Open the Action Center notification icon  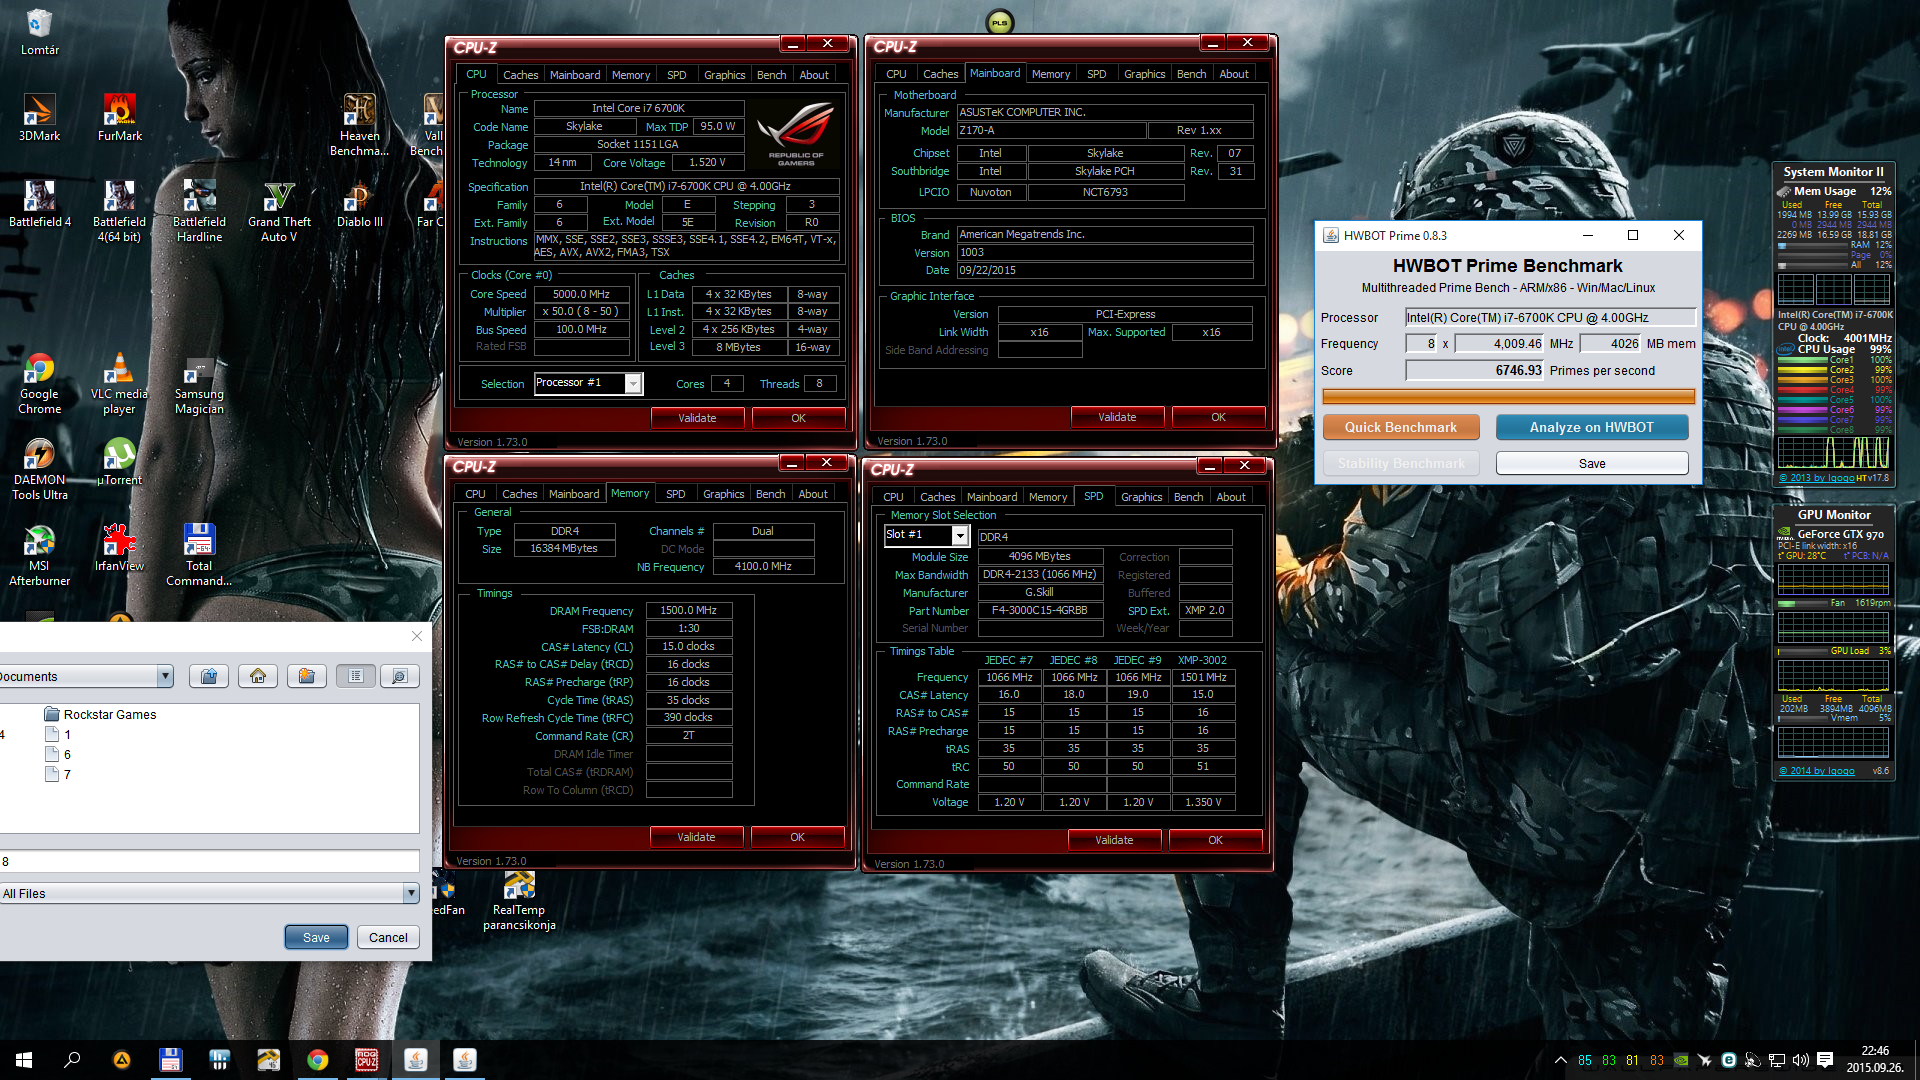[x=1825, y=1060]
